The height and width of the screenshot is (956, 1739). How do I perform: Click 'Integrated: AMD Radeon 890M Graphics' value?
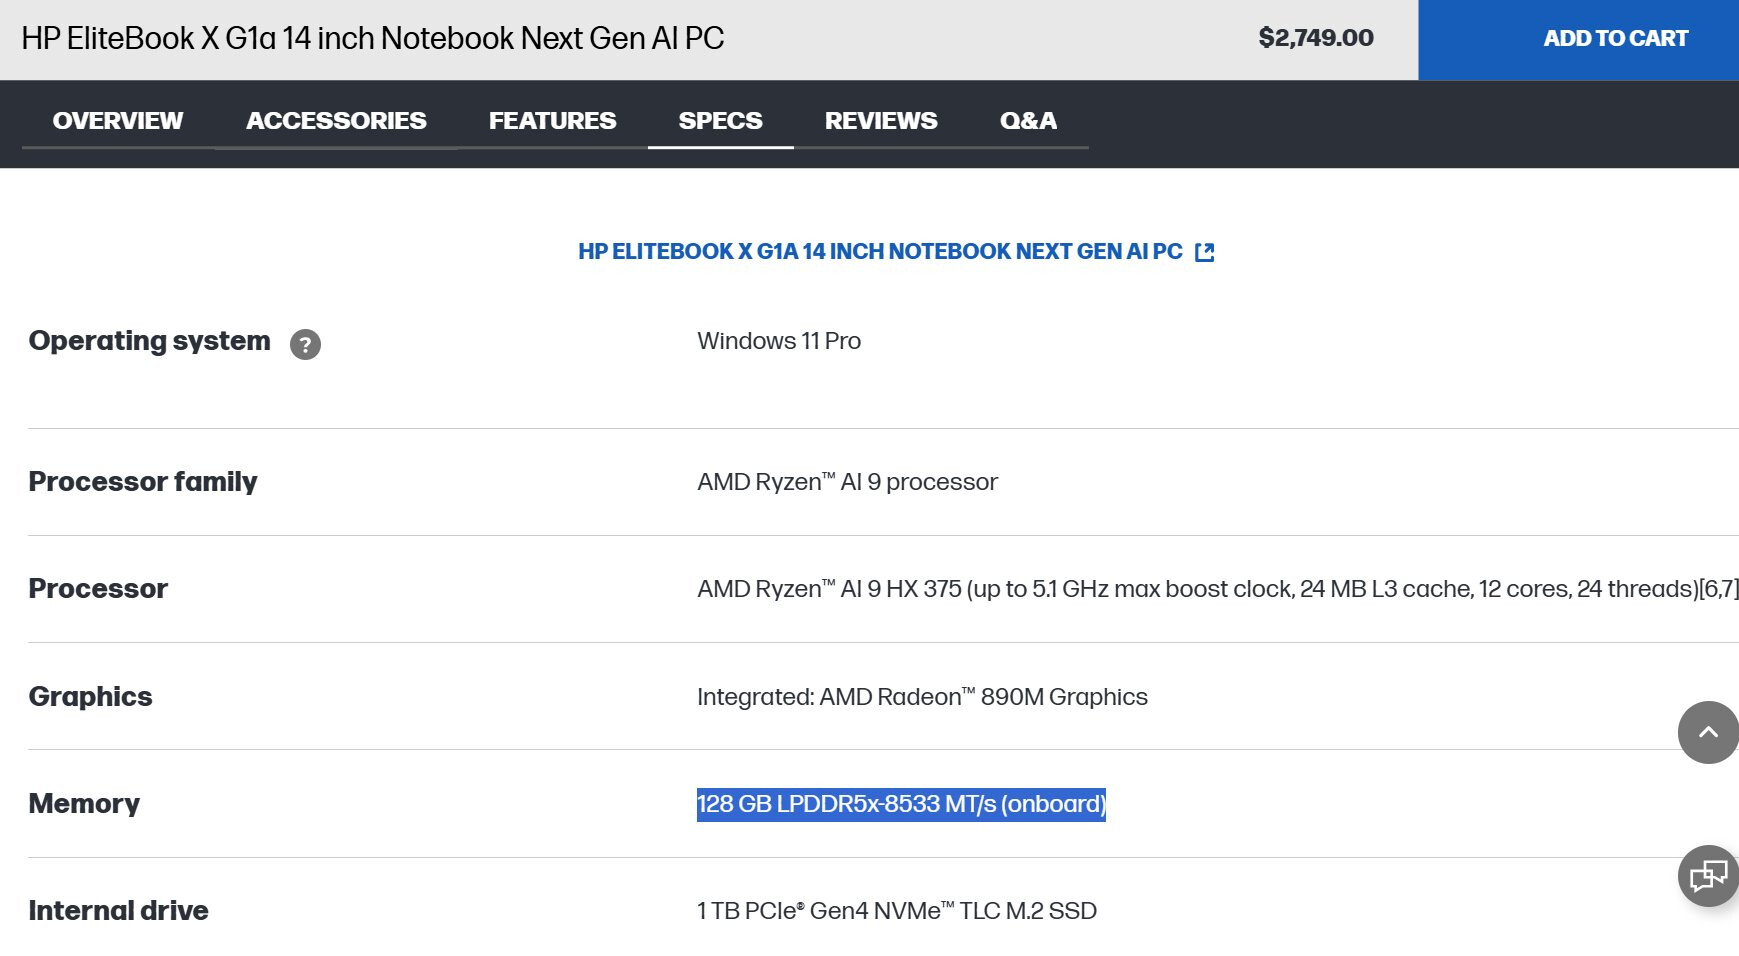922,697
